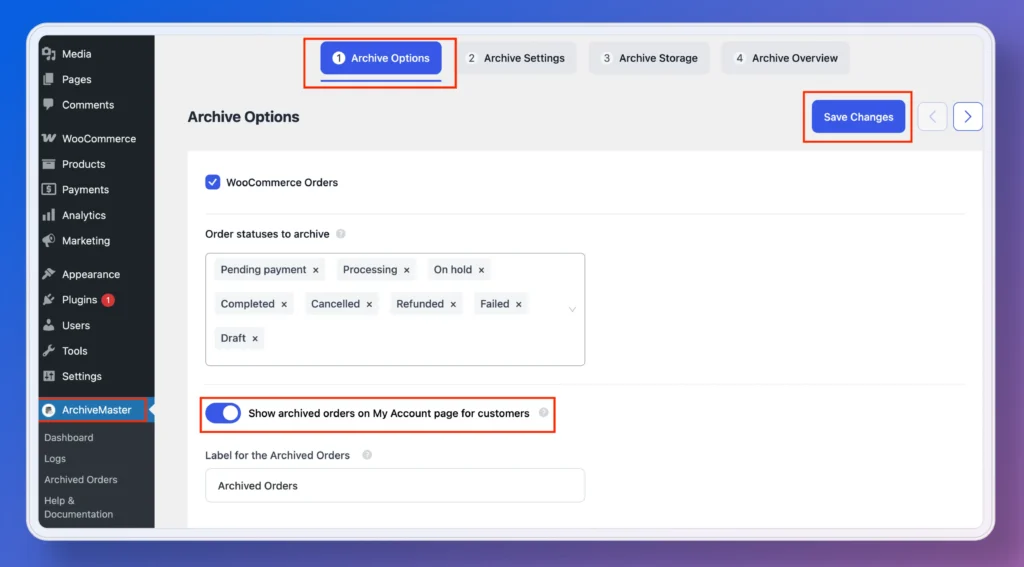The width and height of the screenshot is (1024, 567).
Task: Click the Plugins update badge showing 1
Action: (108, 300)
